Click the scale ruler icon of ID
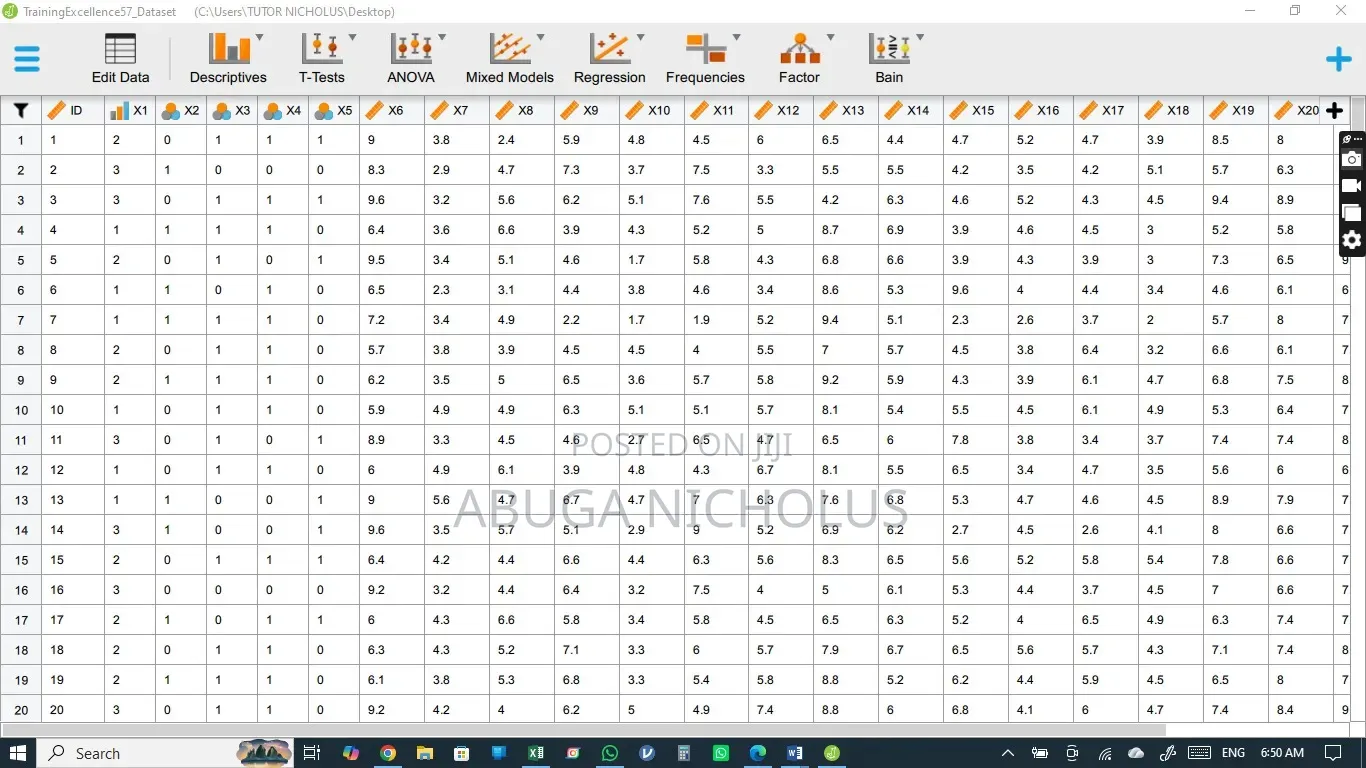The height and width of the screenshot is (768, 1366). [x=56, y=110]
